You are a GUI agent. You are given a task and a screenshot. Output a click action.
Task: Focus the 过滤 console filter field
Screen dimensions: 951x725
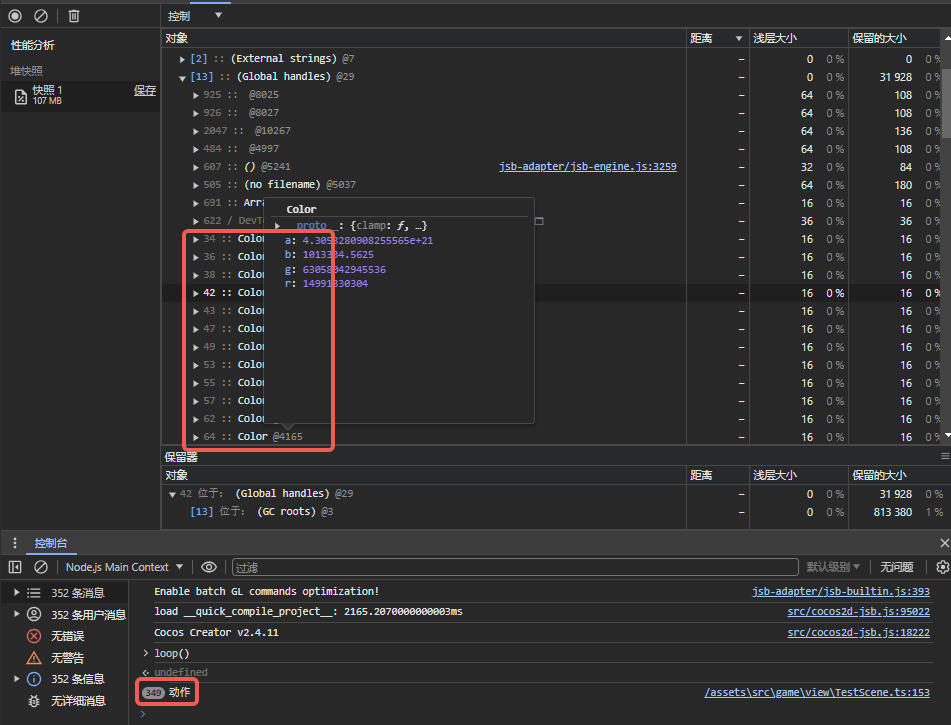[x=515, y=567]
